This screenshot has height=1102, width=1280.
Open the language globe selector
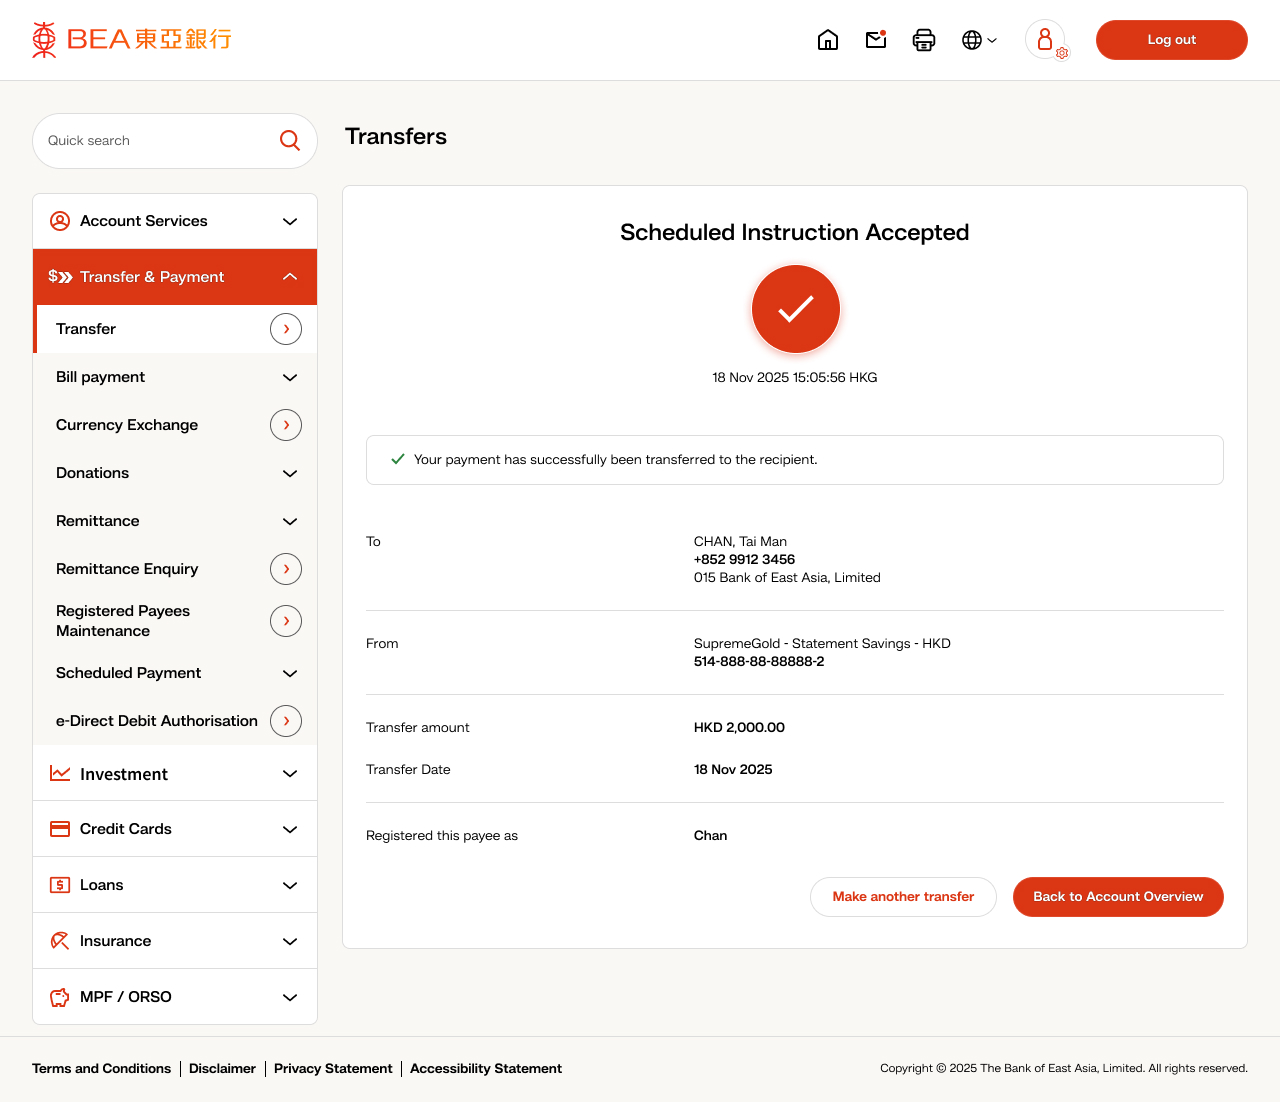978,40
